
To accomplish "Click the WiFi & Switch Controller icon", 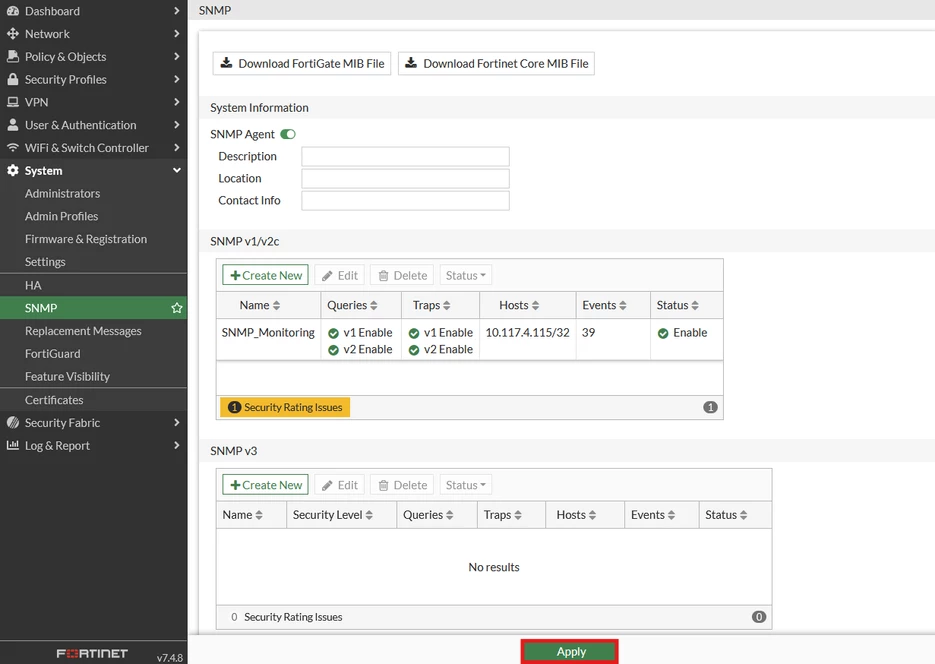I will (13, 147).
